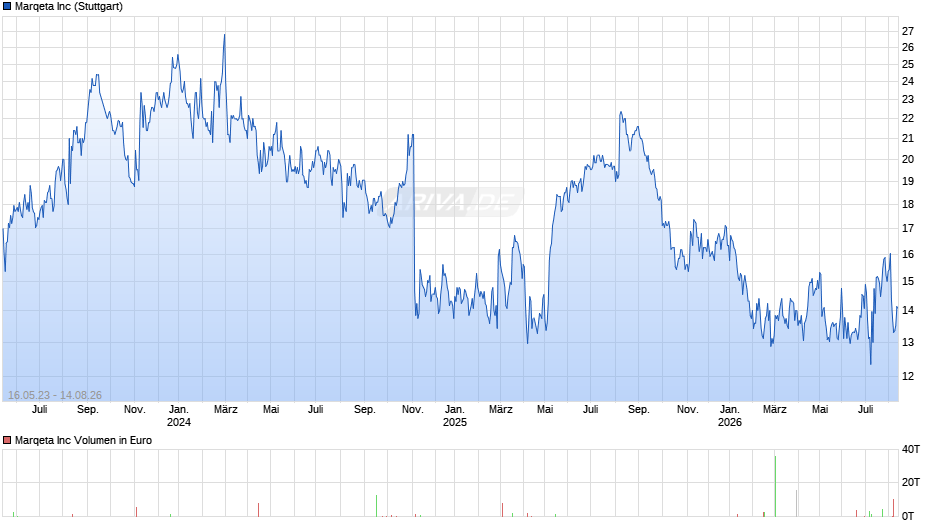This screenshot has height=526, width=940.
Task: Click the volume axis label 20T
Action: [x=911, y=482]
